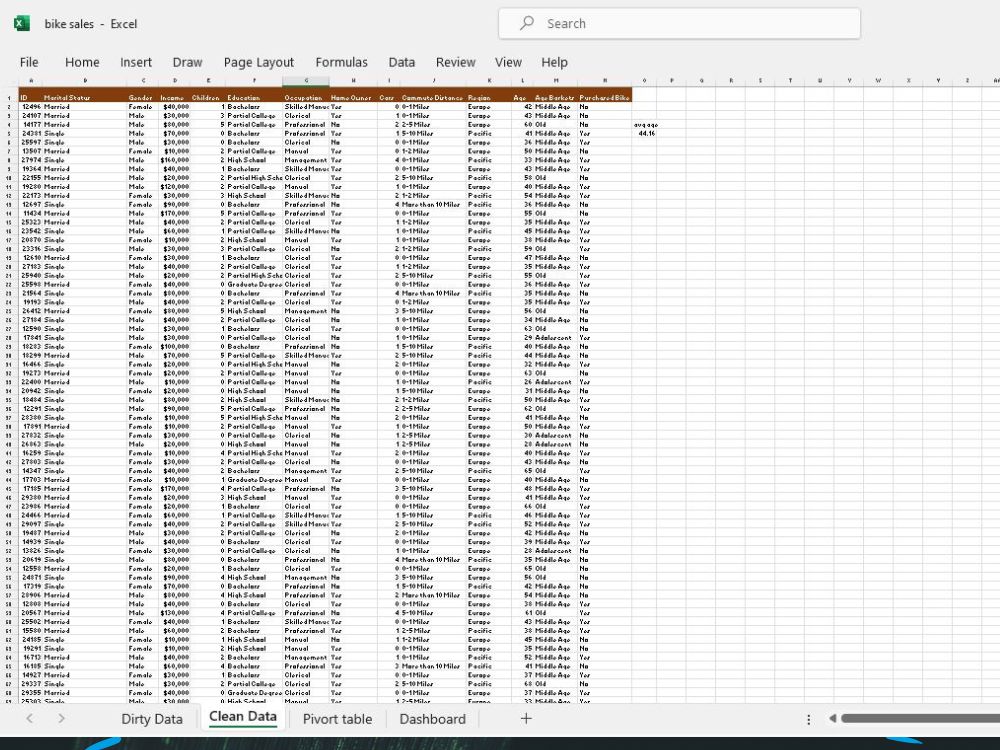Go to the Page Layout tab
Image resolution: width=1000 pixels, height=750 pixels.
[259, 62]
